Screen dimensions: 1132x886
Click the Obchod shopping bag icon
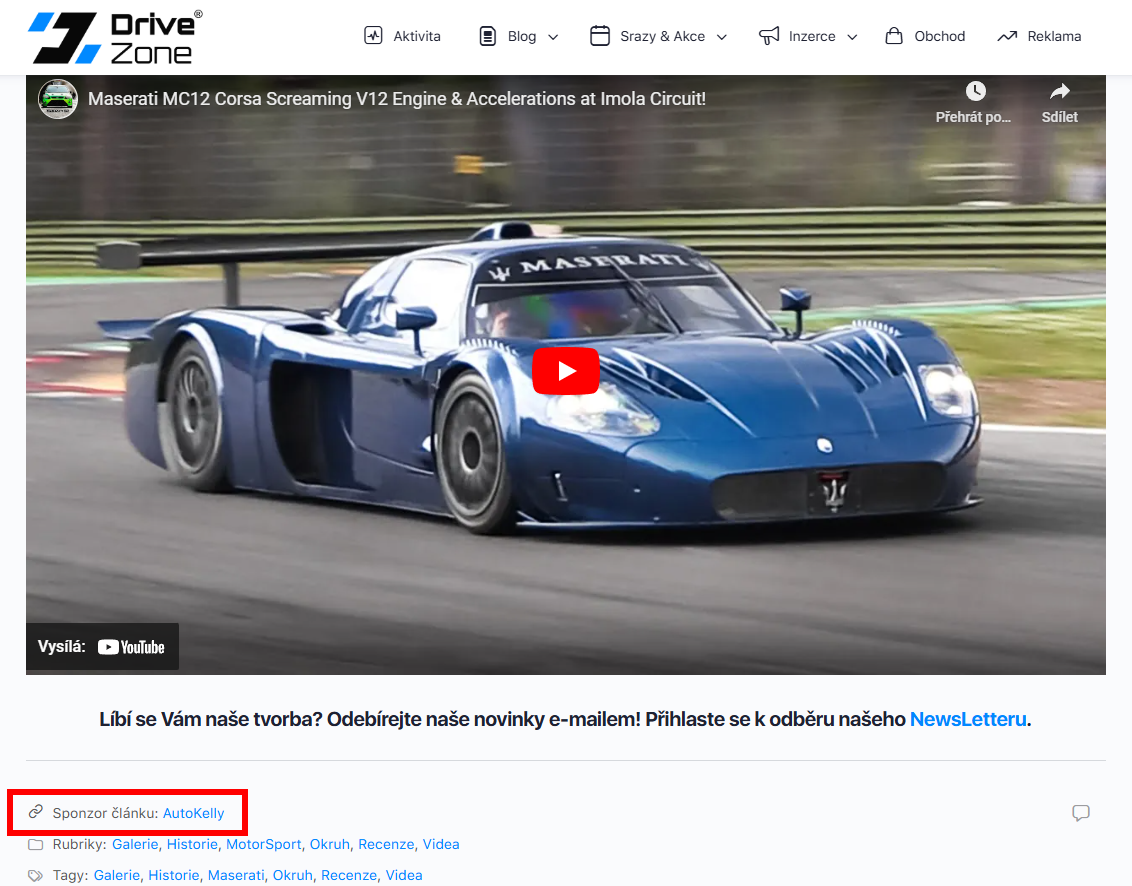(894, 36)
